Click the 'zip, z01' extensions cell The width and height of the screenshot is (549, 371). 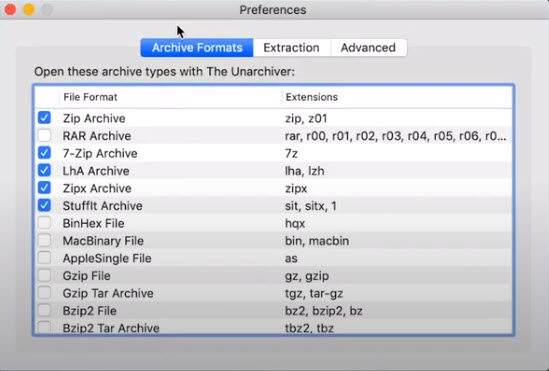coord(306,118)
